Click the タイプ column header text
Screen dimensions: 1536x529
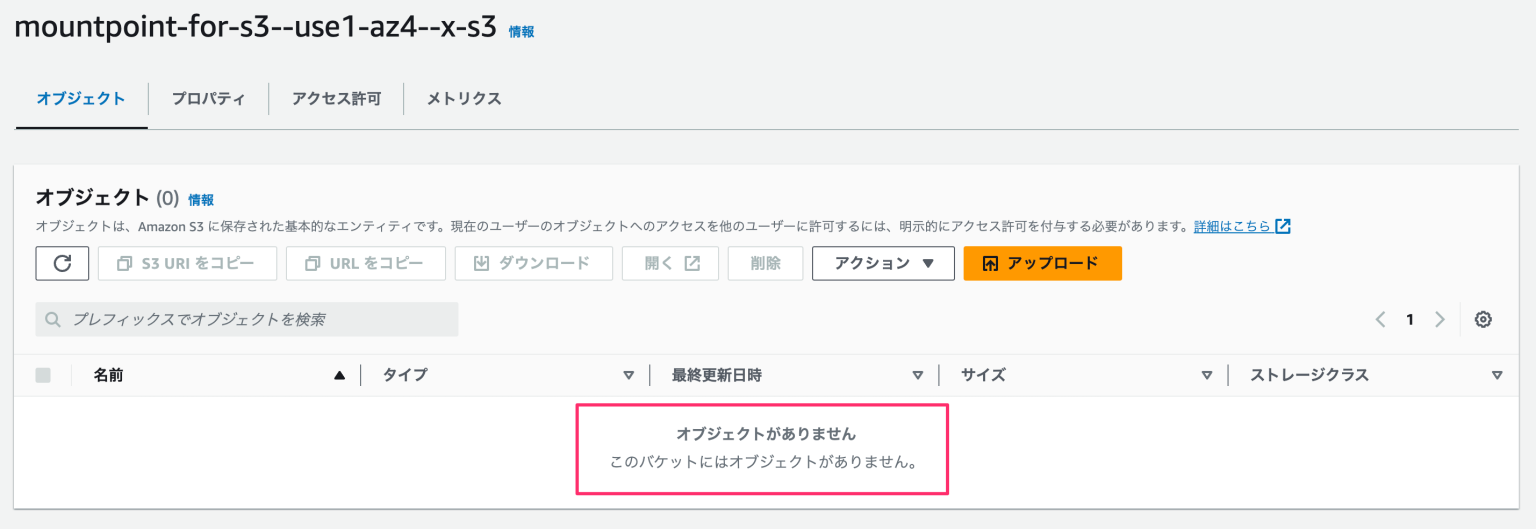pyautogui.click(x=405, y=375)
